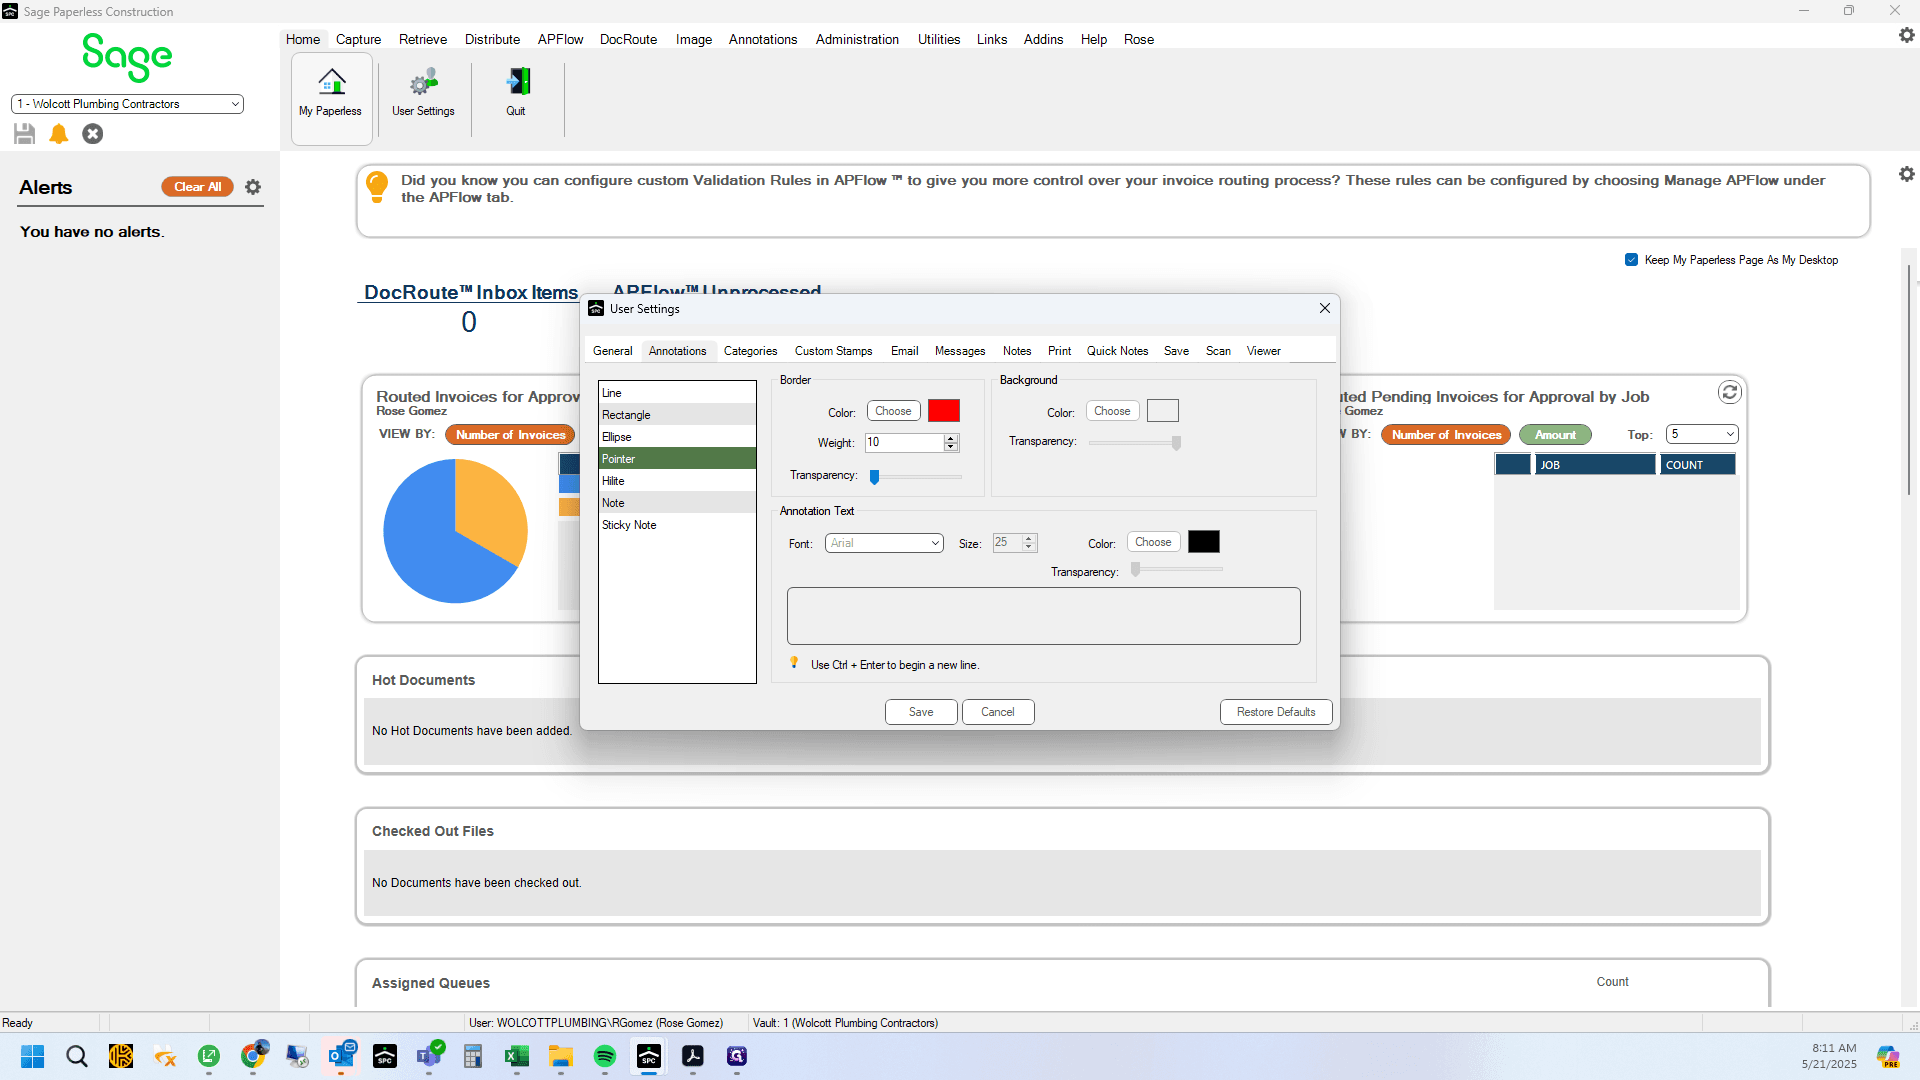The image size is (1920, 1080).
Task: Select Sticky Note annotation type
Action: [677, 525]
